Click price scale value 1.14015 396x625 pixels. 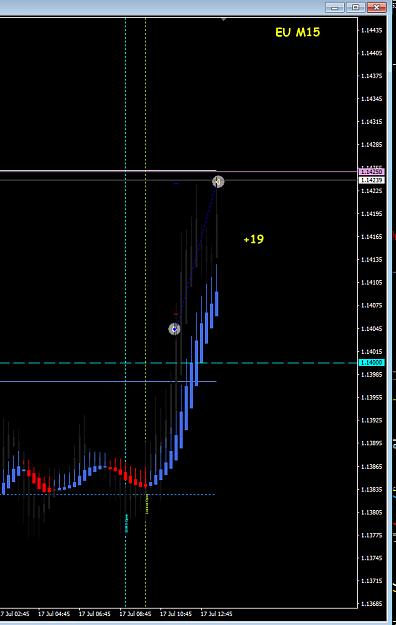click(371, 352)
